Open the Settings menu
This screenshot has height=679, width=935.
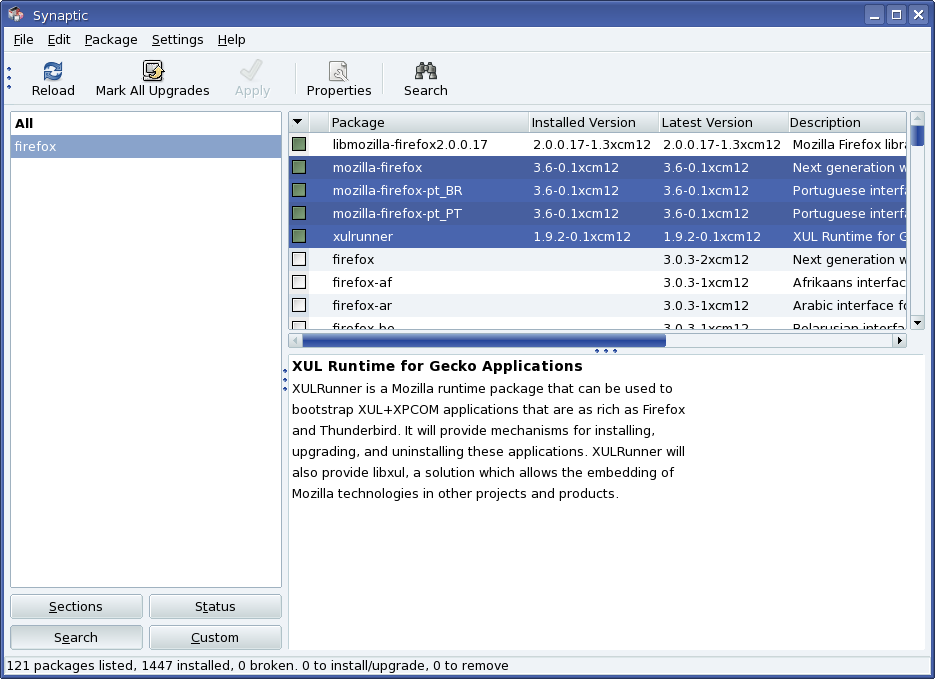(x=177, y=39)
